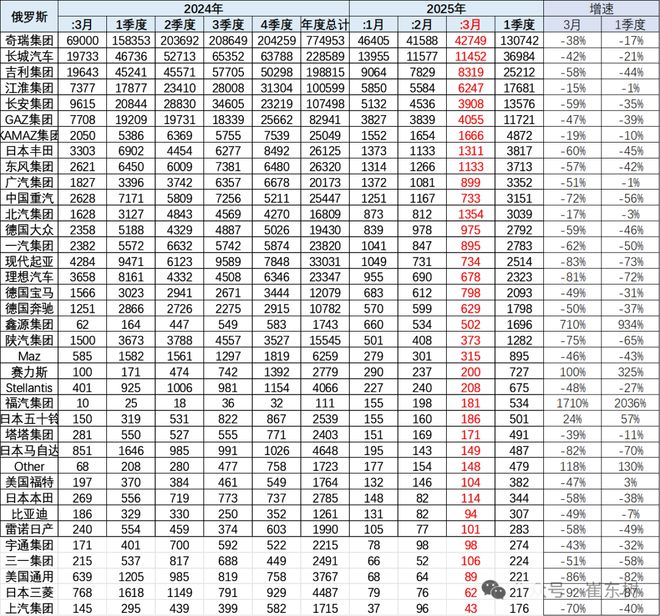
Task: Select the 鑫源集团 row label
Action: tap(29, 325)
